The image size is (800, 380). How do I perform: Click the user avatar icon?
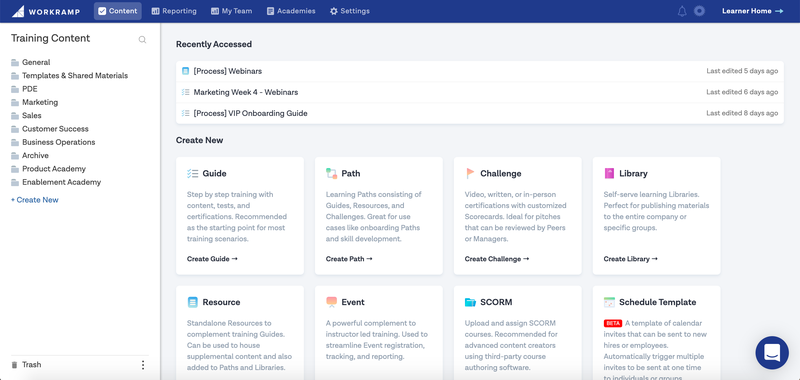pyautogui.click(x=699, y=11)
